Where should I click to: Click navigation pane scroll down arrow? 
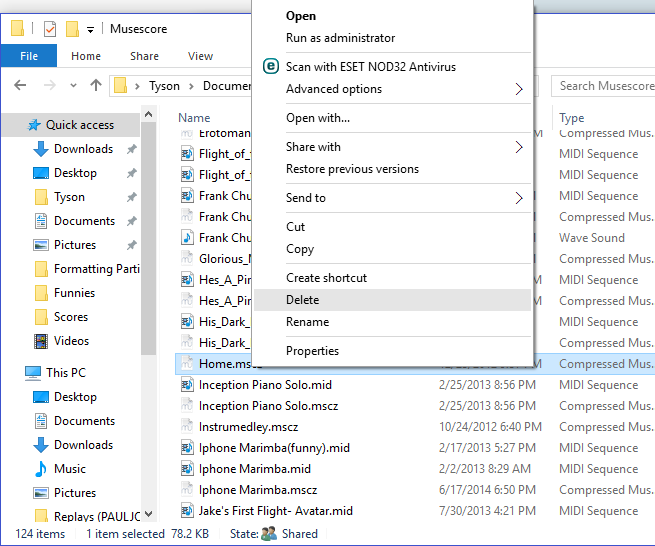pyautogui.click(x=148, y=514)
